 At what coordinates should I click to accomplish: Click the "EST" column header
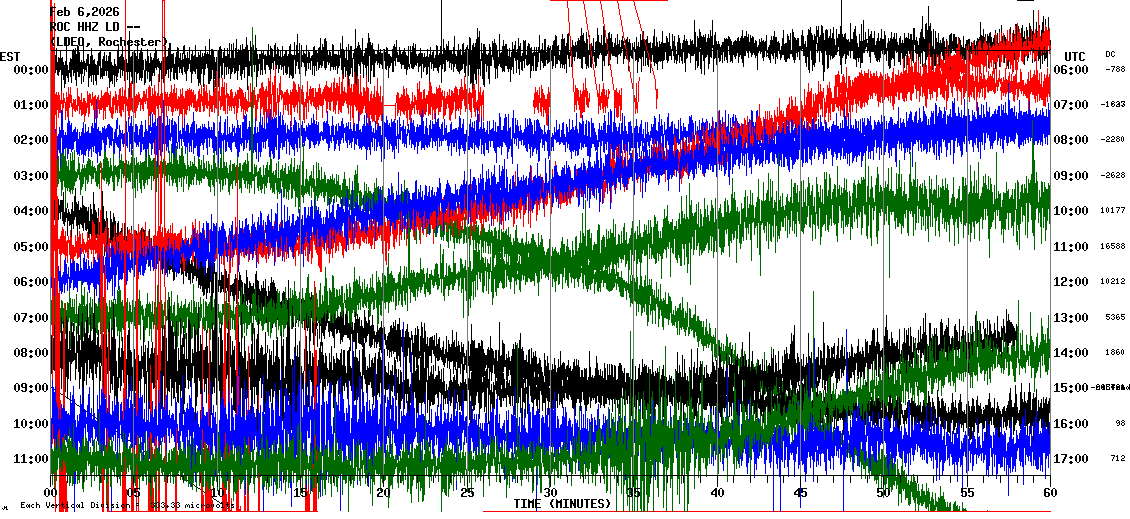(10, 56)
